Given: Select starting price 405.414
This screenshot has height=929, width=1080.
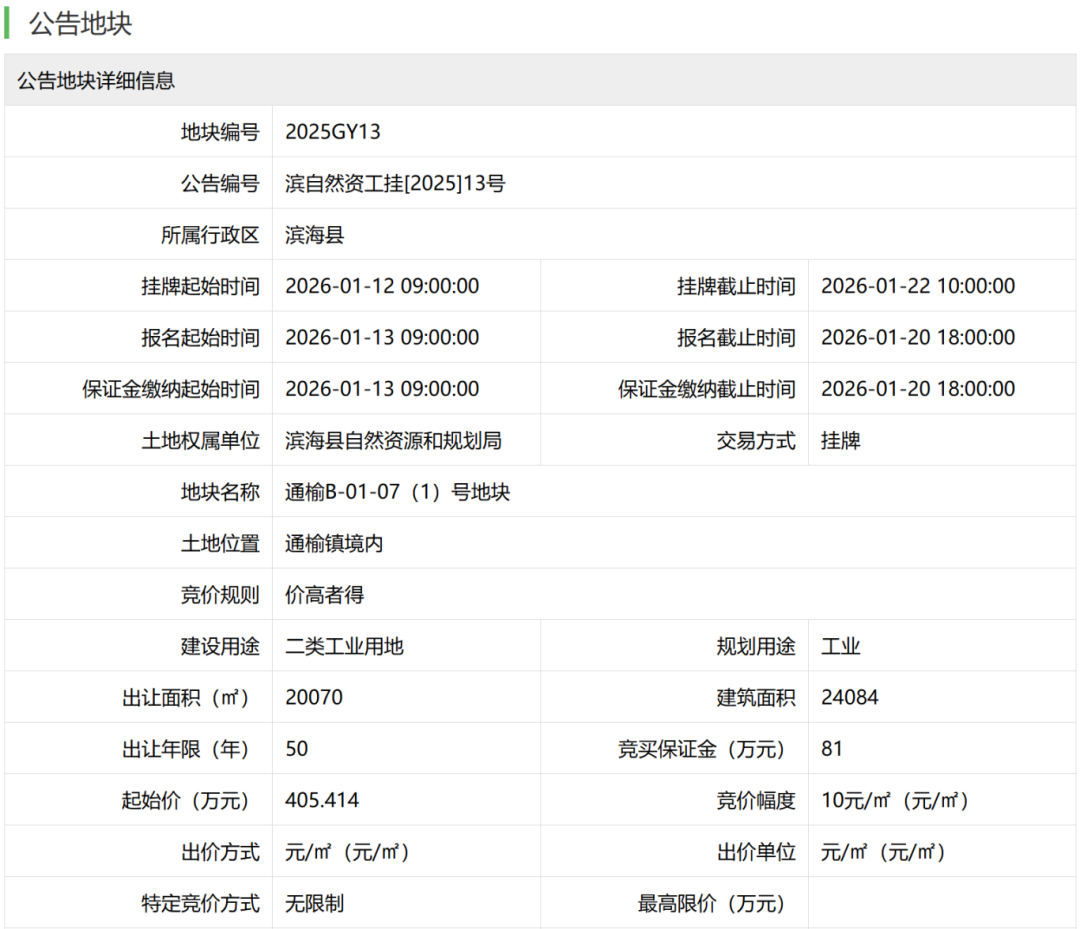Looking at the screenshot, I should 322,801.
